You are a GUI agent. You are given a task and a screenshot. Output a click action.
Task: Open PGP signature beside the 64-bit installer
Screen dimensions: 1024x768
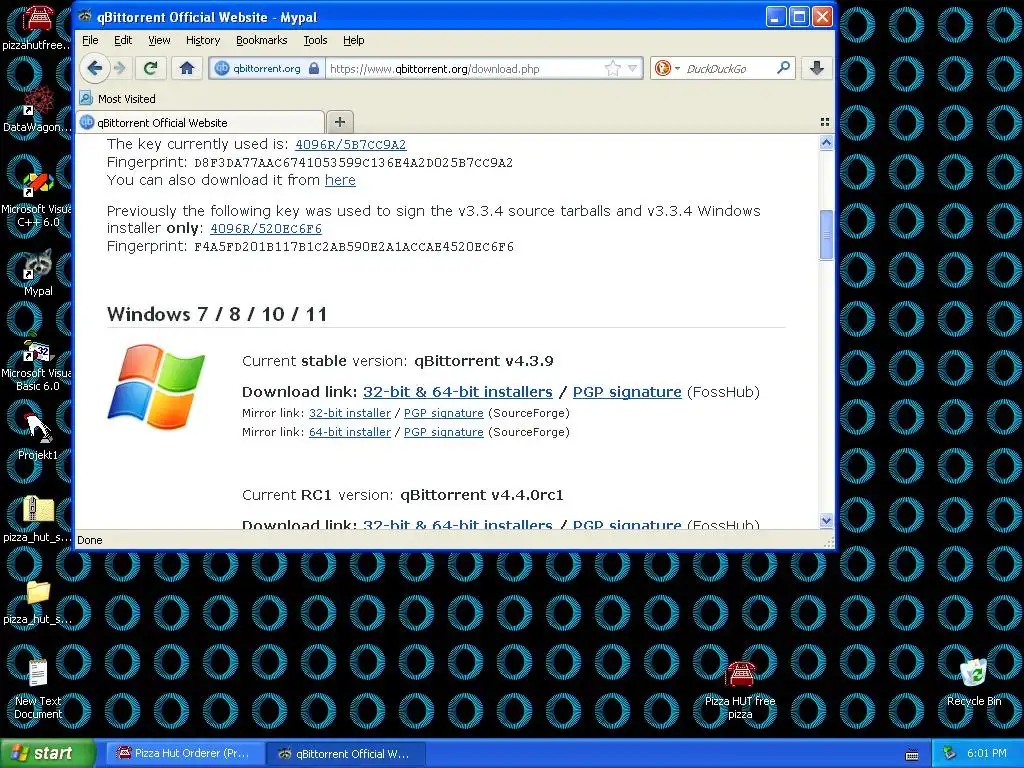443,432
